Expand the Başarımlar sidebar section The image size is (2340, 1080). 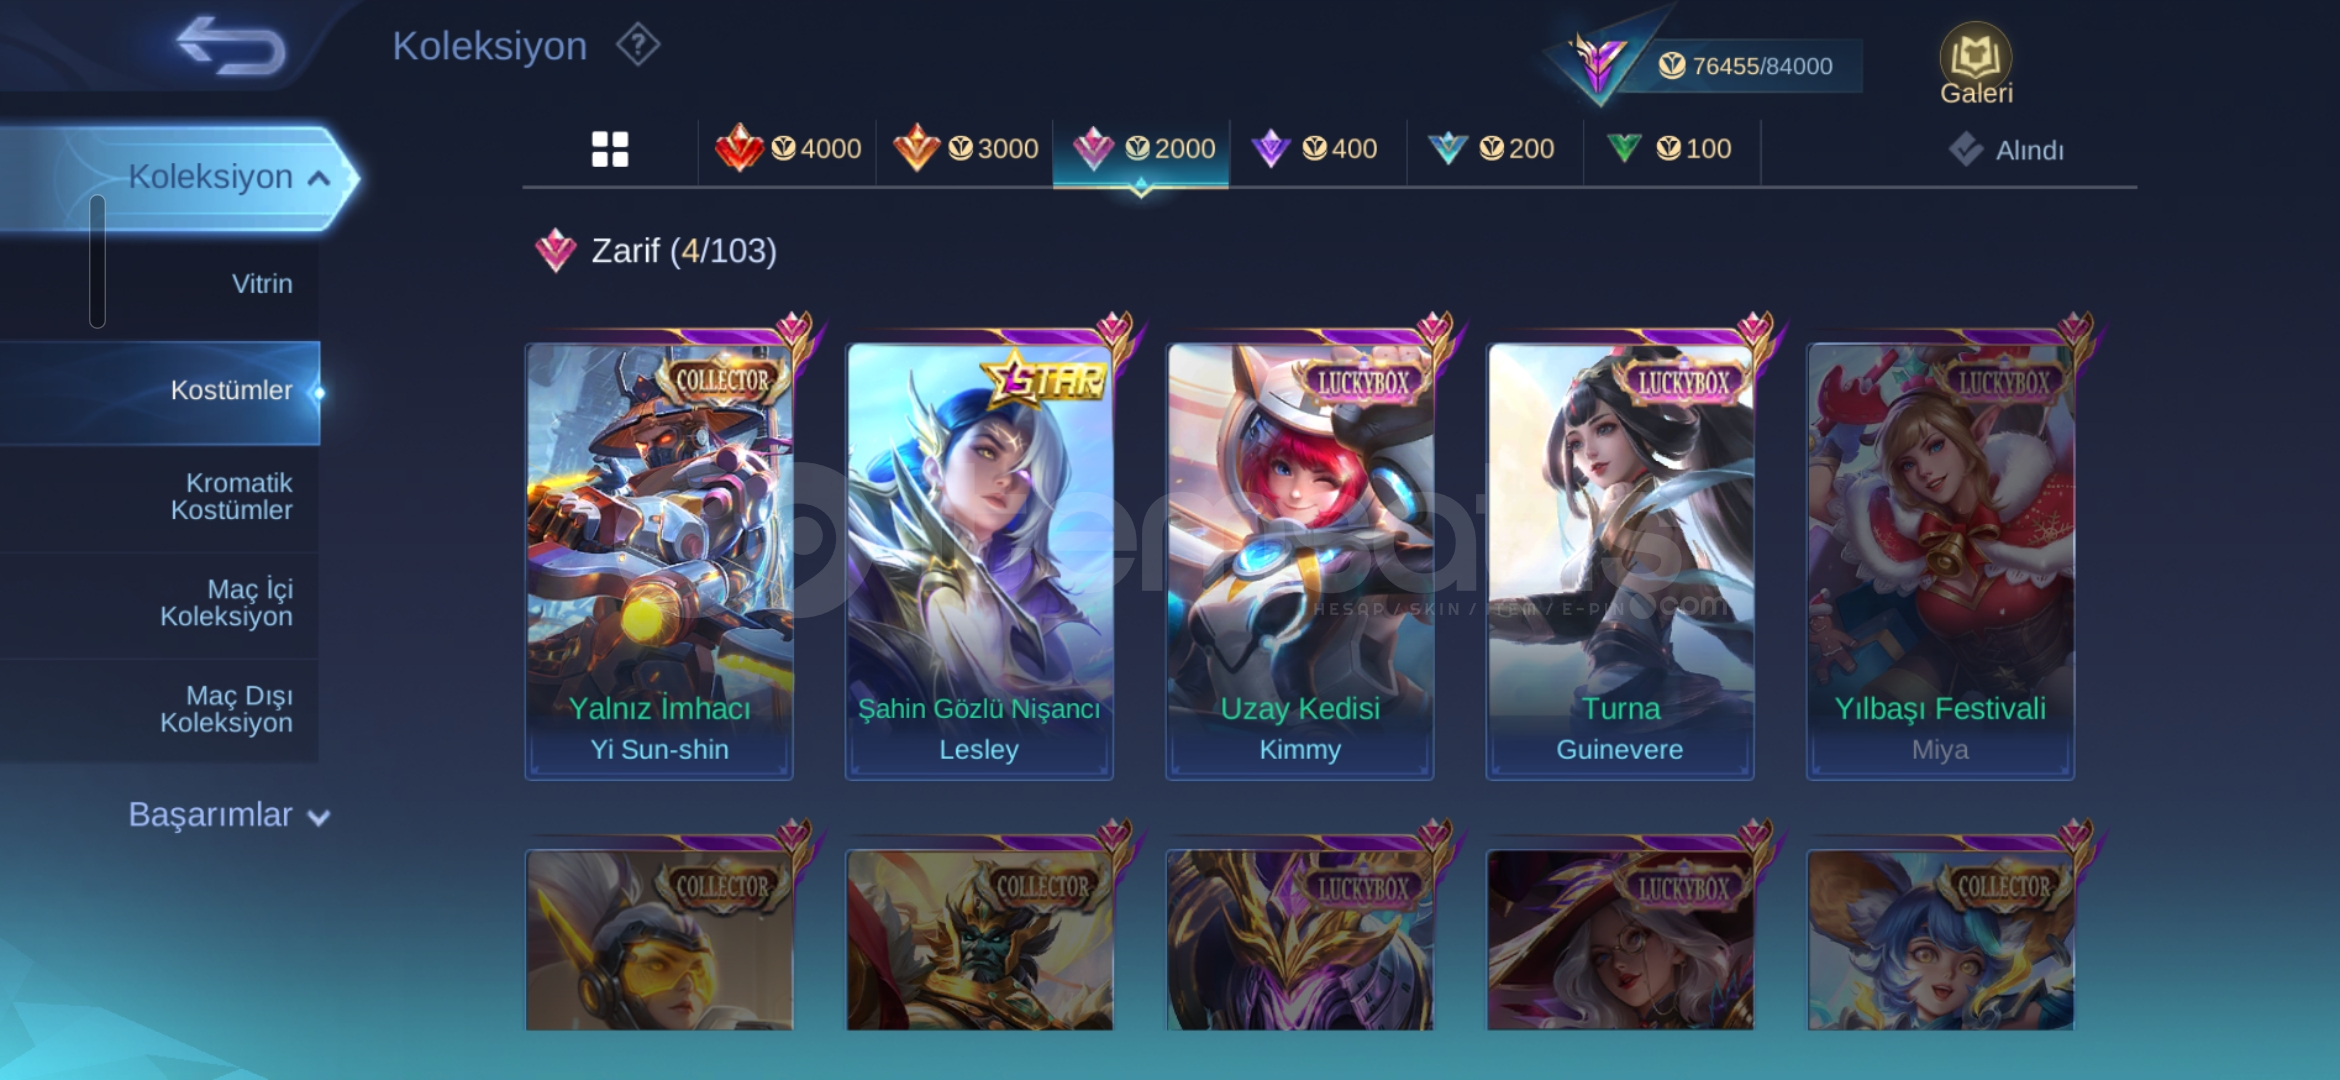[228, 815]
